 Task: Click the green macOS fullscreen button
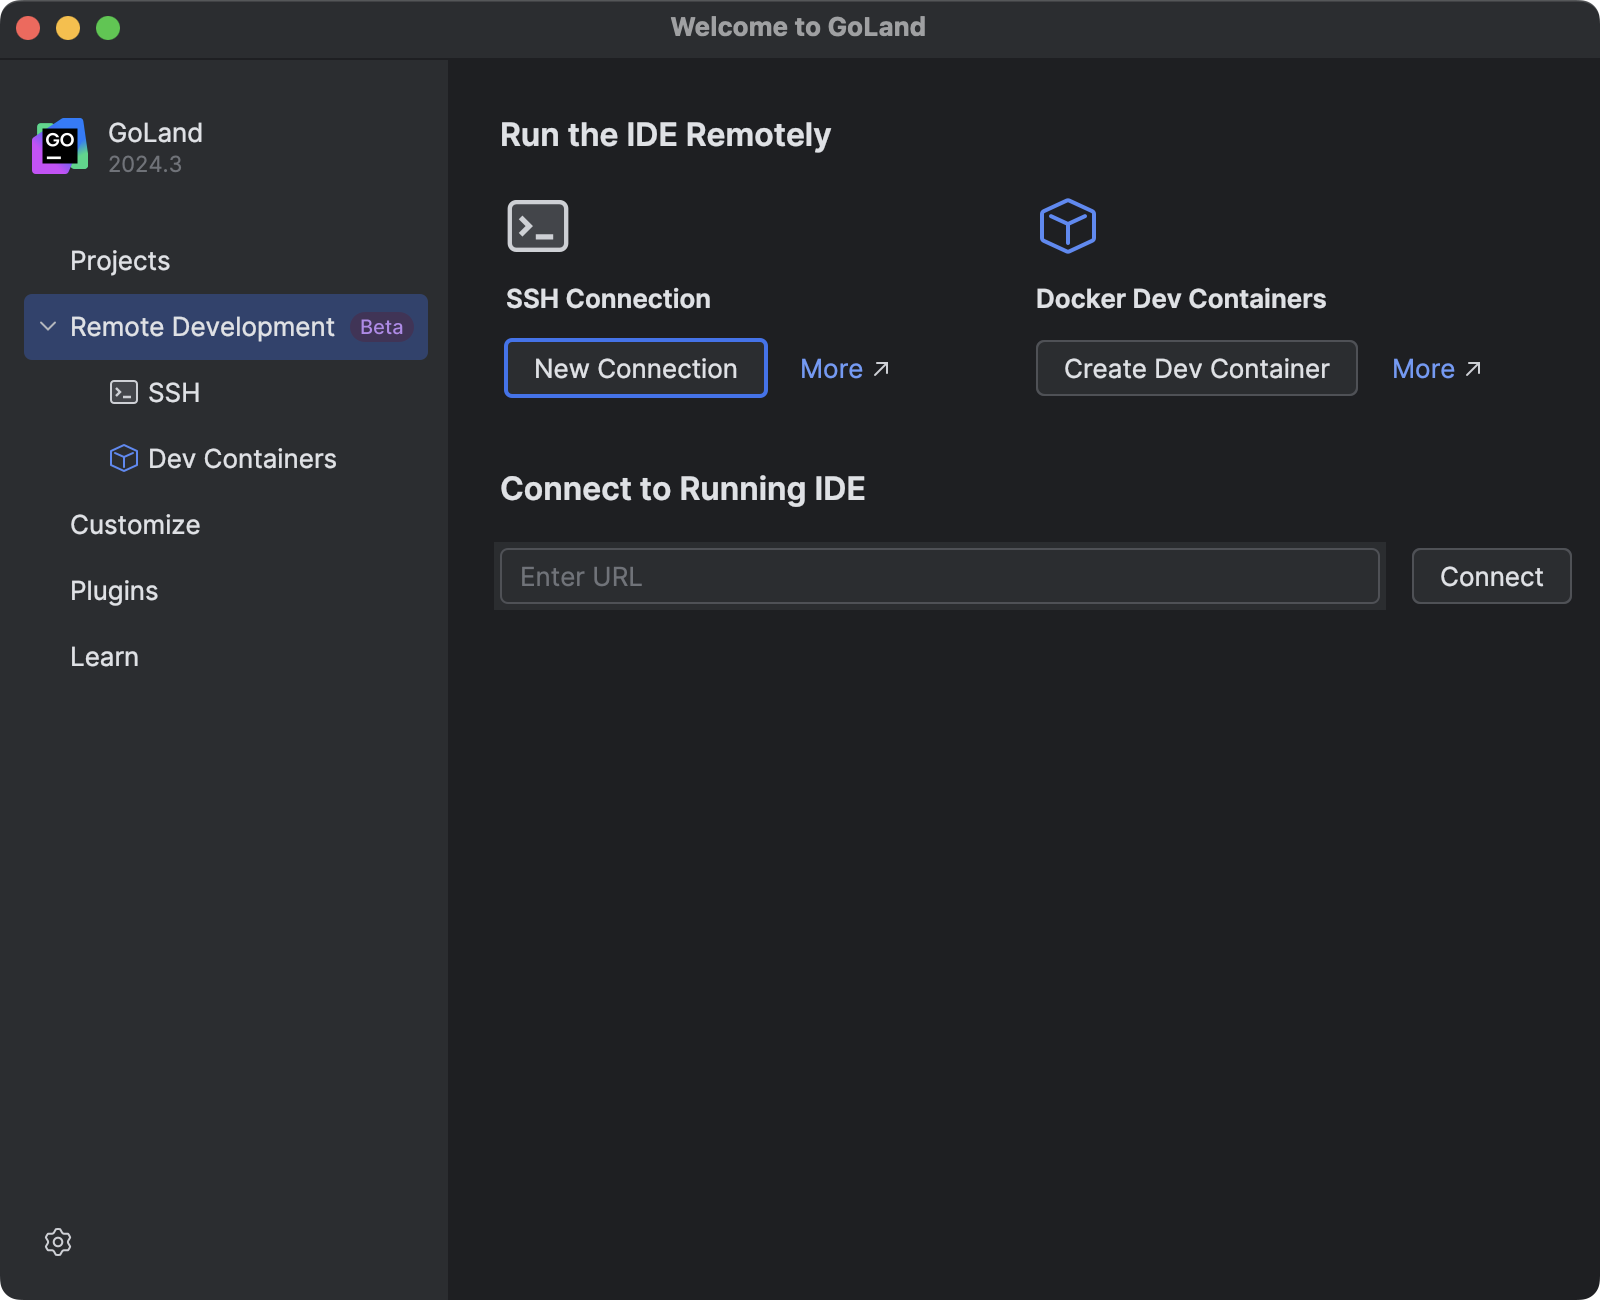pos(108,28)
